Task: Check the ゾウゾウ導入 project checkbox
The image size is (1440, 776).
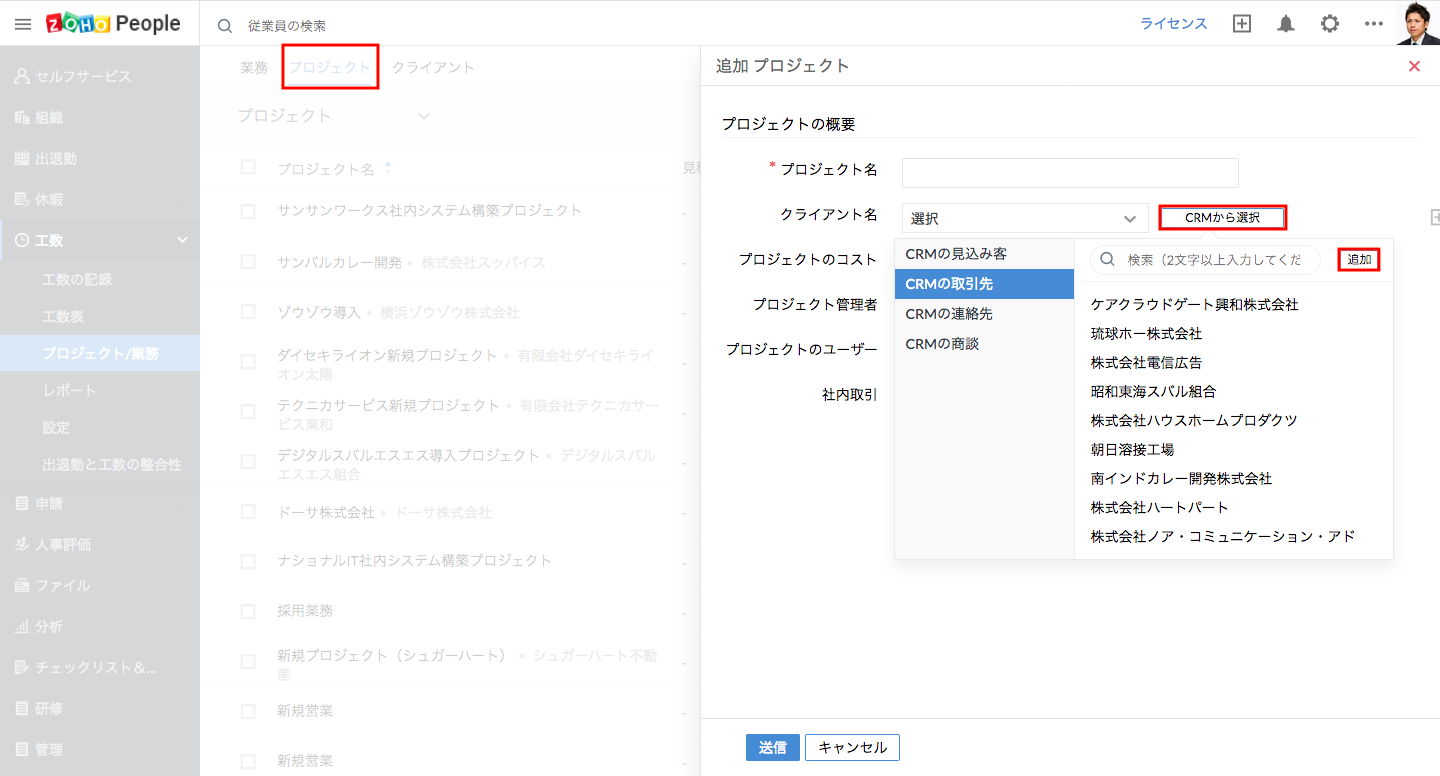Action: 248,312
